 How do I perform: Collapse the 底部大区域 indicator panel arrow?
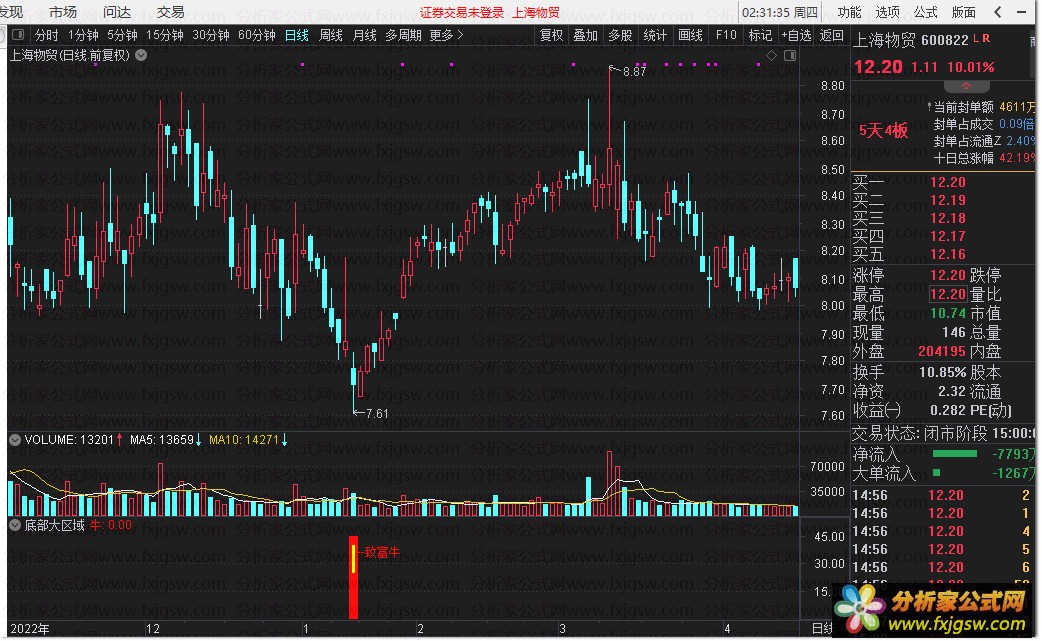pos(15,525)
